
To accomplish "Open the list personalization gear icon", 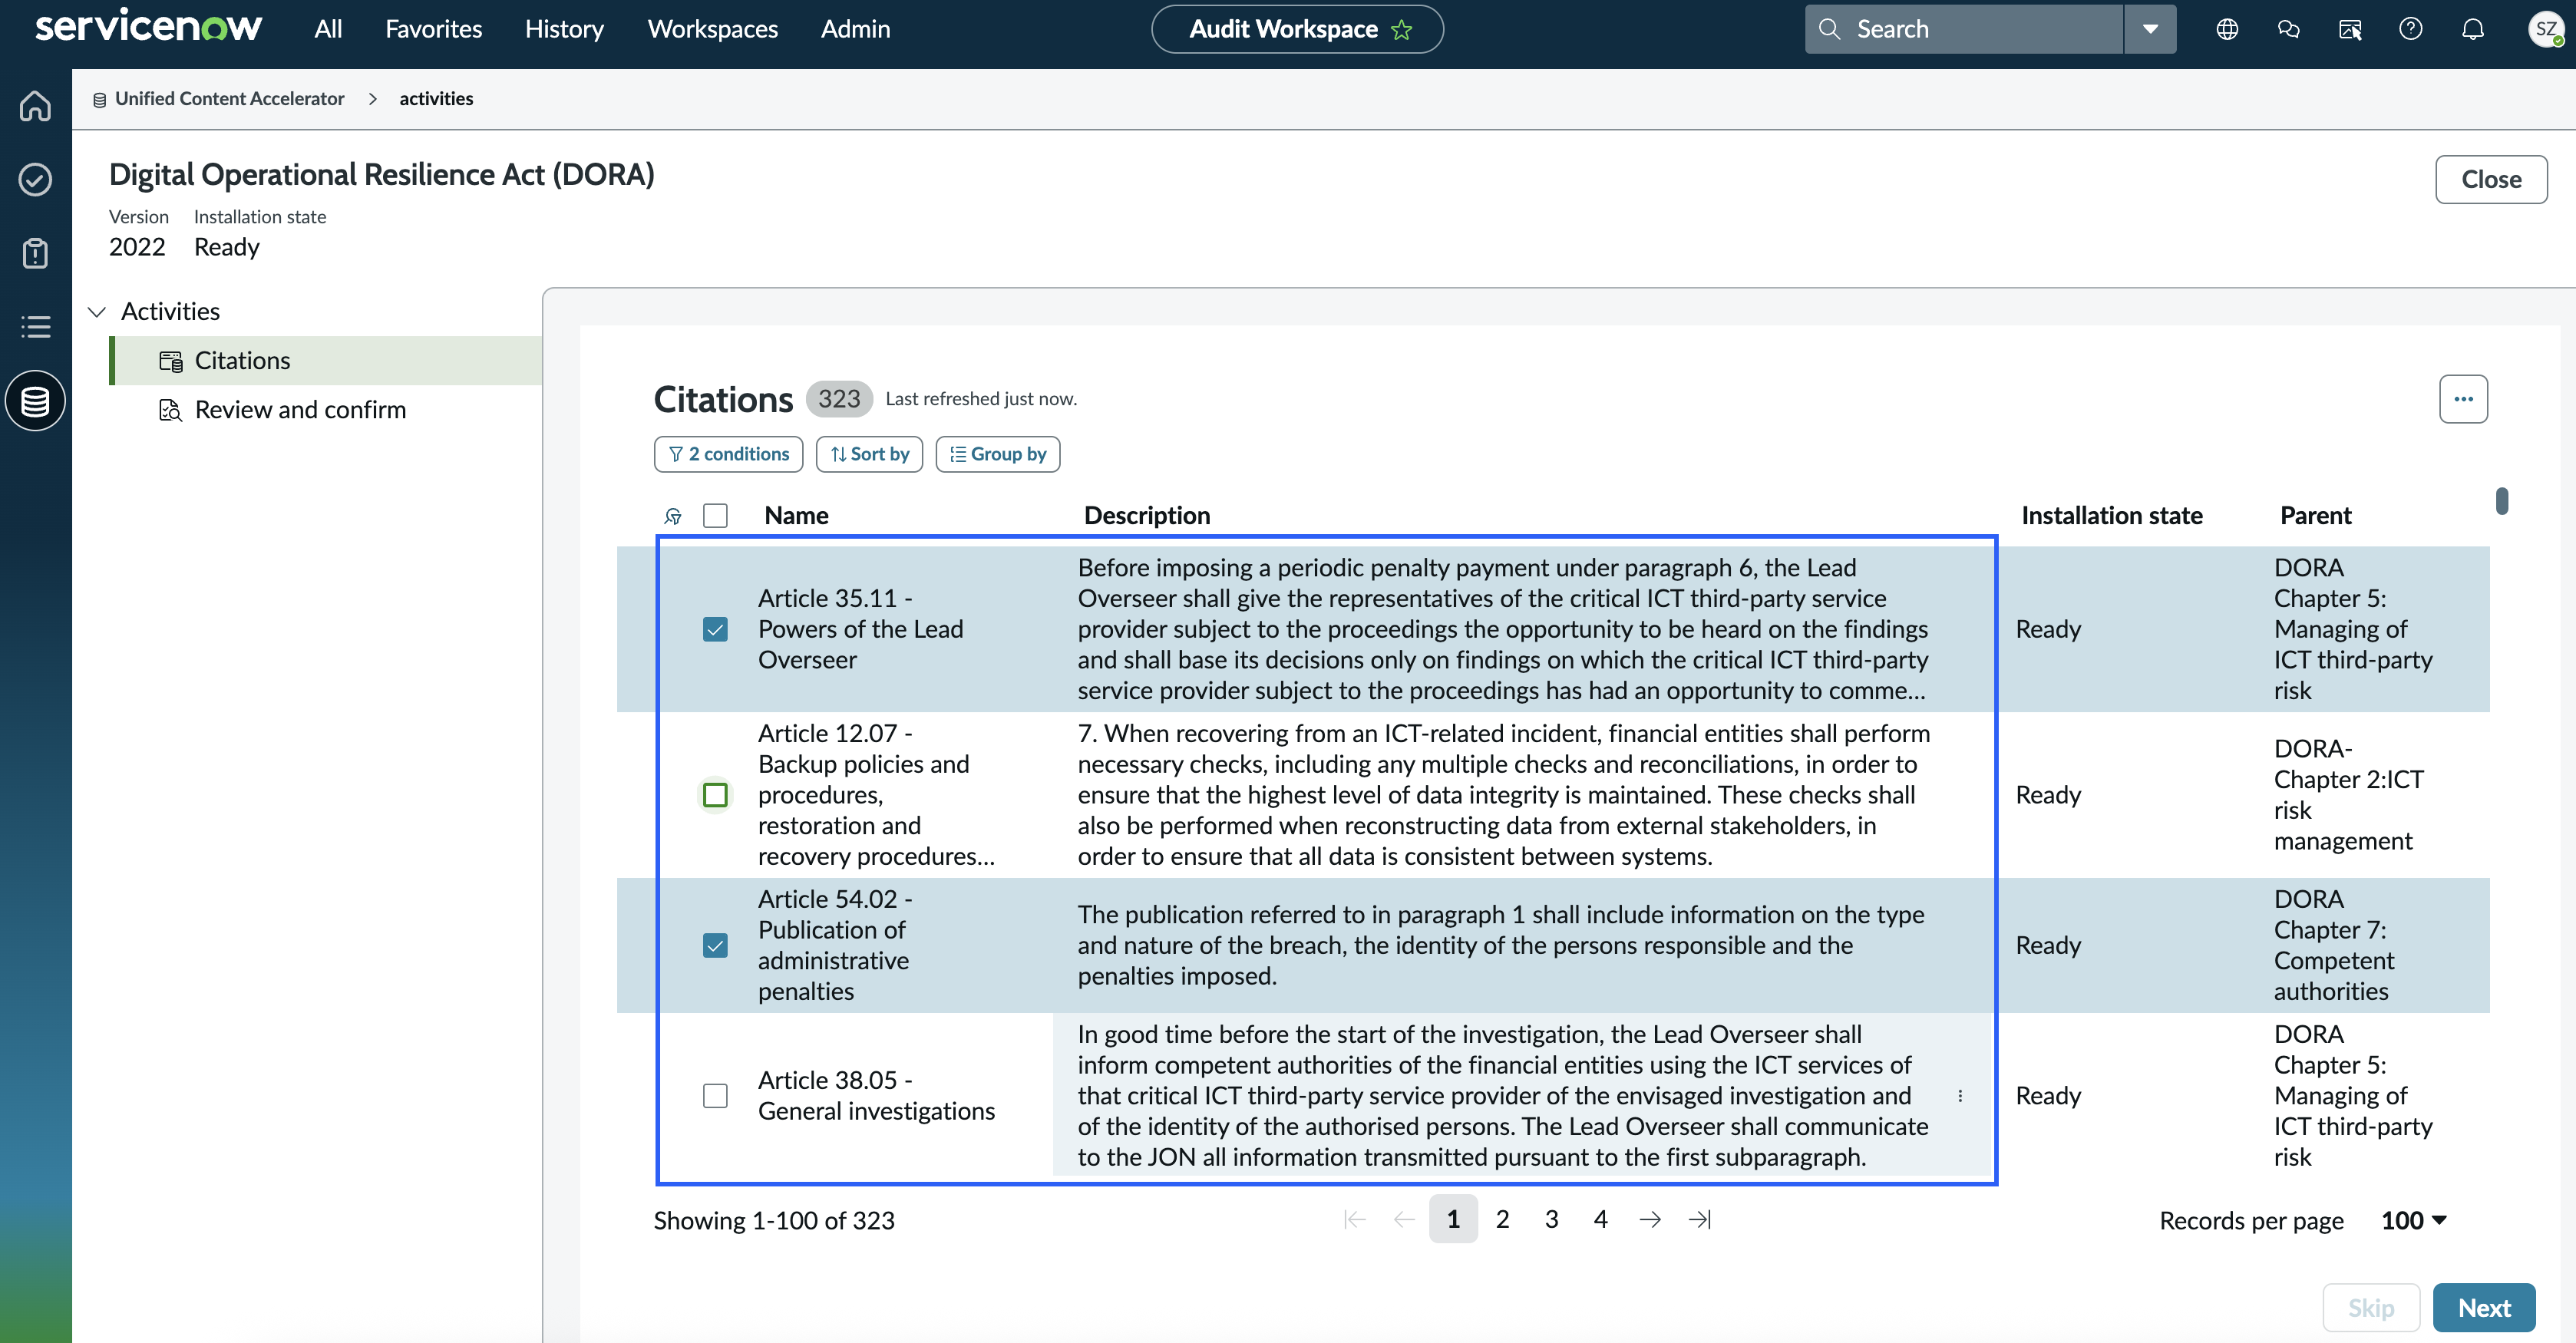I will [673, 516].
